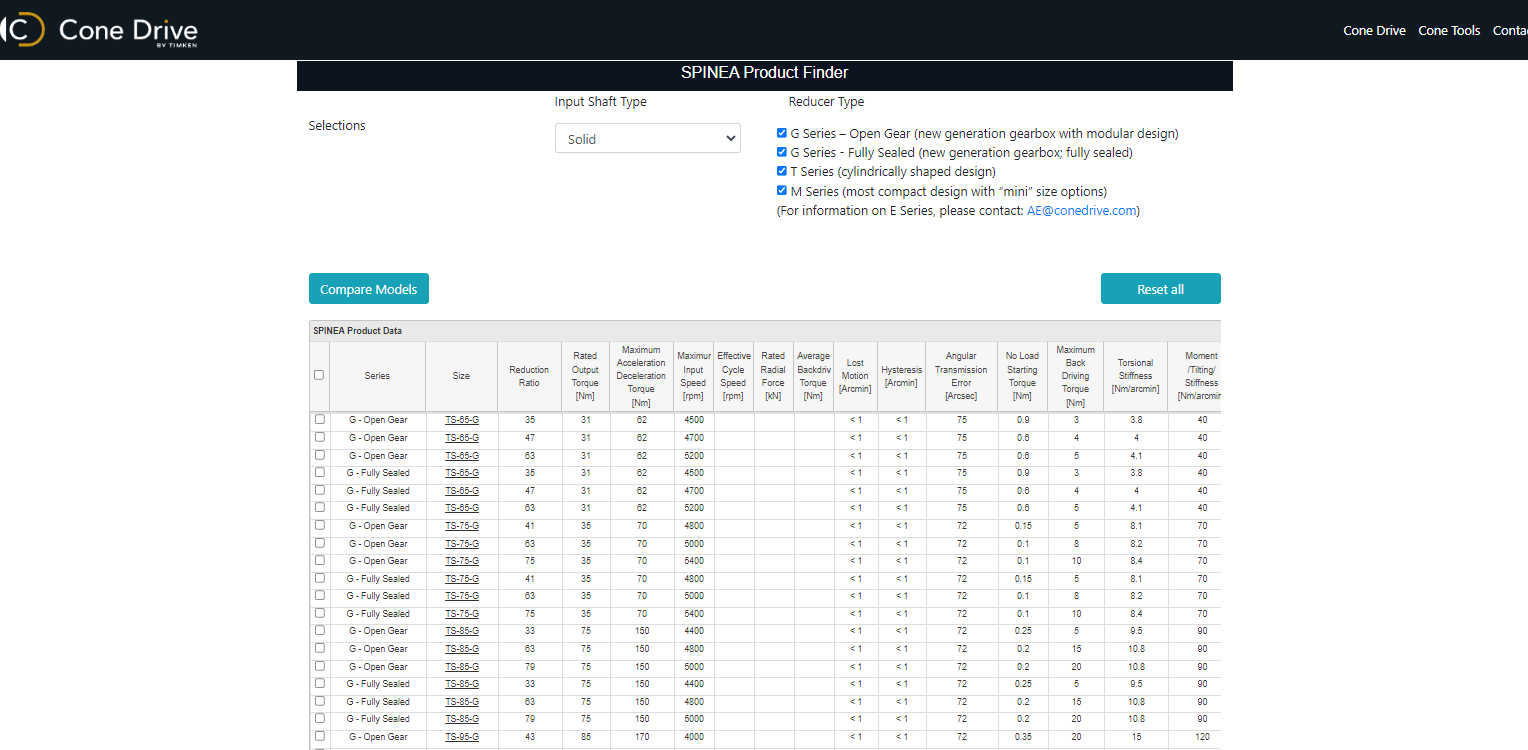Click the SPINEA Product Data table title
The width and height of the screenshot is (1528, 750).
[x=357, y=331]
